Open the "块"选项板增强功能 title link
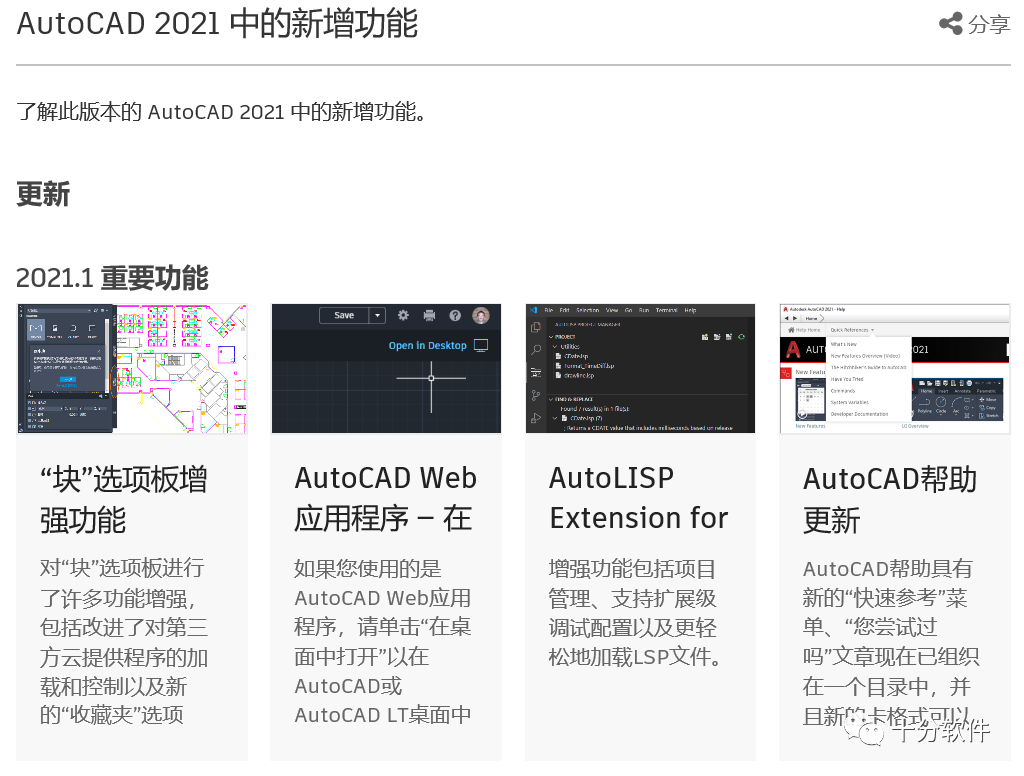This screenshot has height=776, width=1024. pyautogui.click(x=123, y=500)
